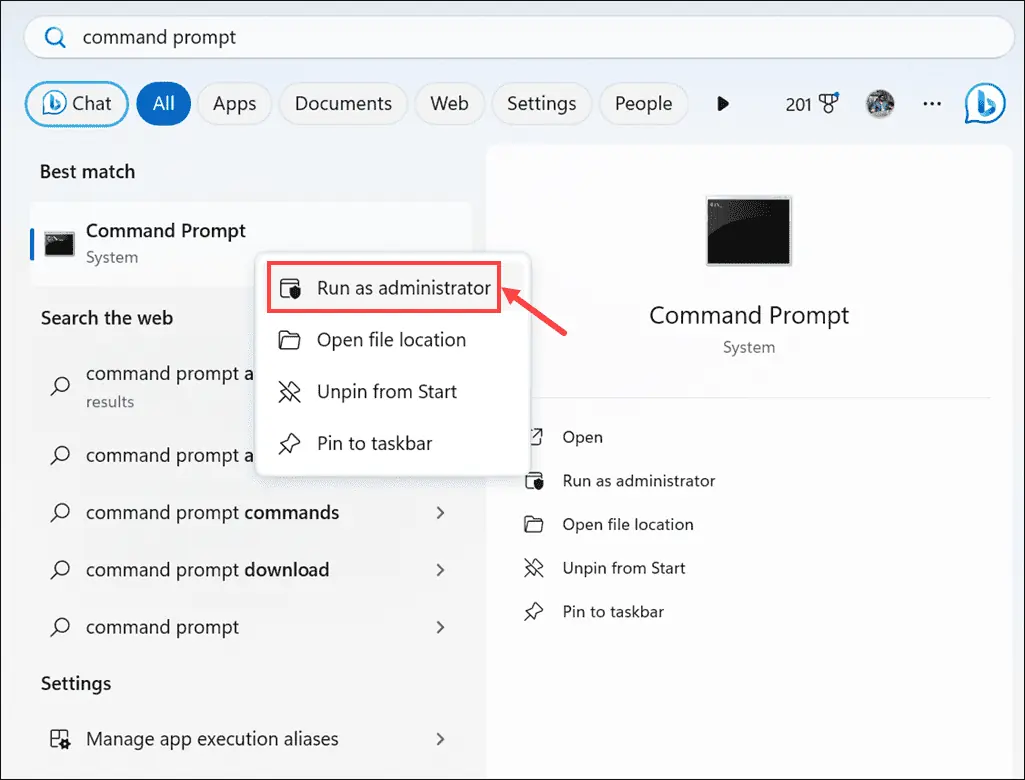Switch to the People filter tab
1025x780 pixels.
point(643,103)
